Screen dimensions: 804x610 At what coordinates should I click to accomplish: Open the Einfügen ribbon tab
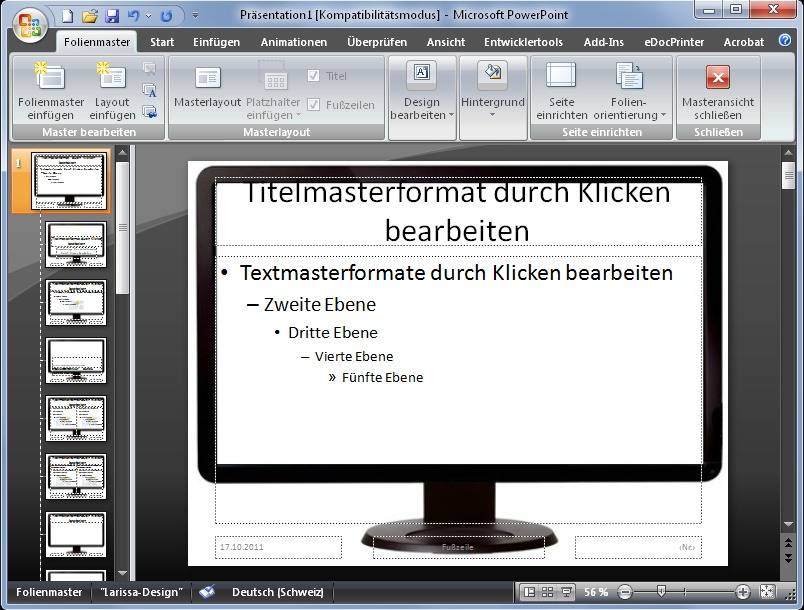216,42
